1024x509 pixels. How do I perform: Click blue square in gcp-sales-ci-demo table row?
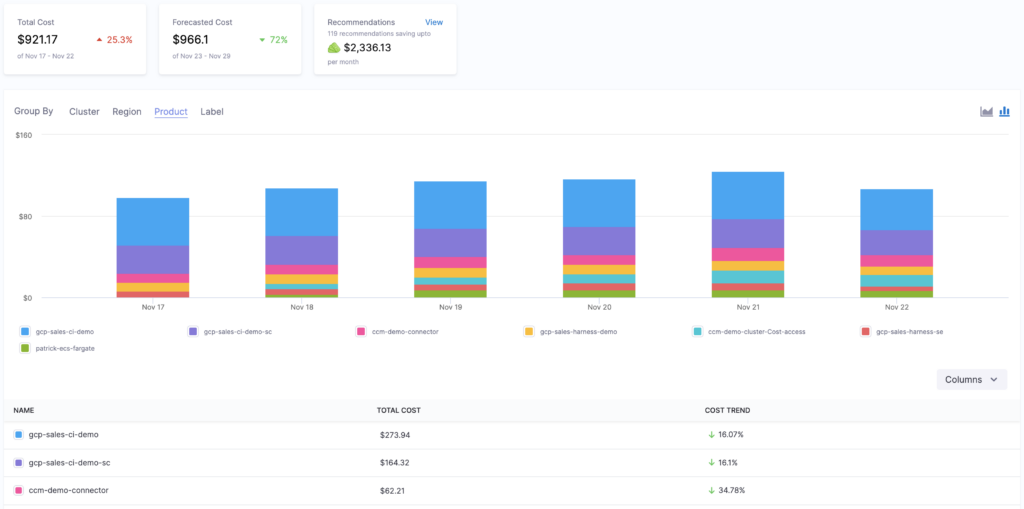[18, 435]
